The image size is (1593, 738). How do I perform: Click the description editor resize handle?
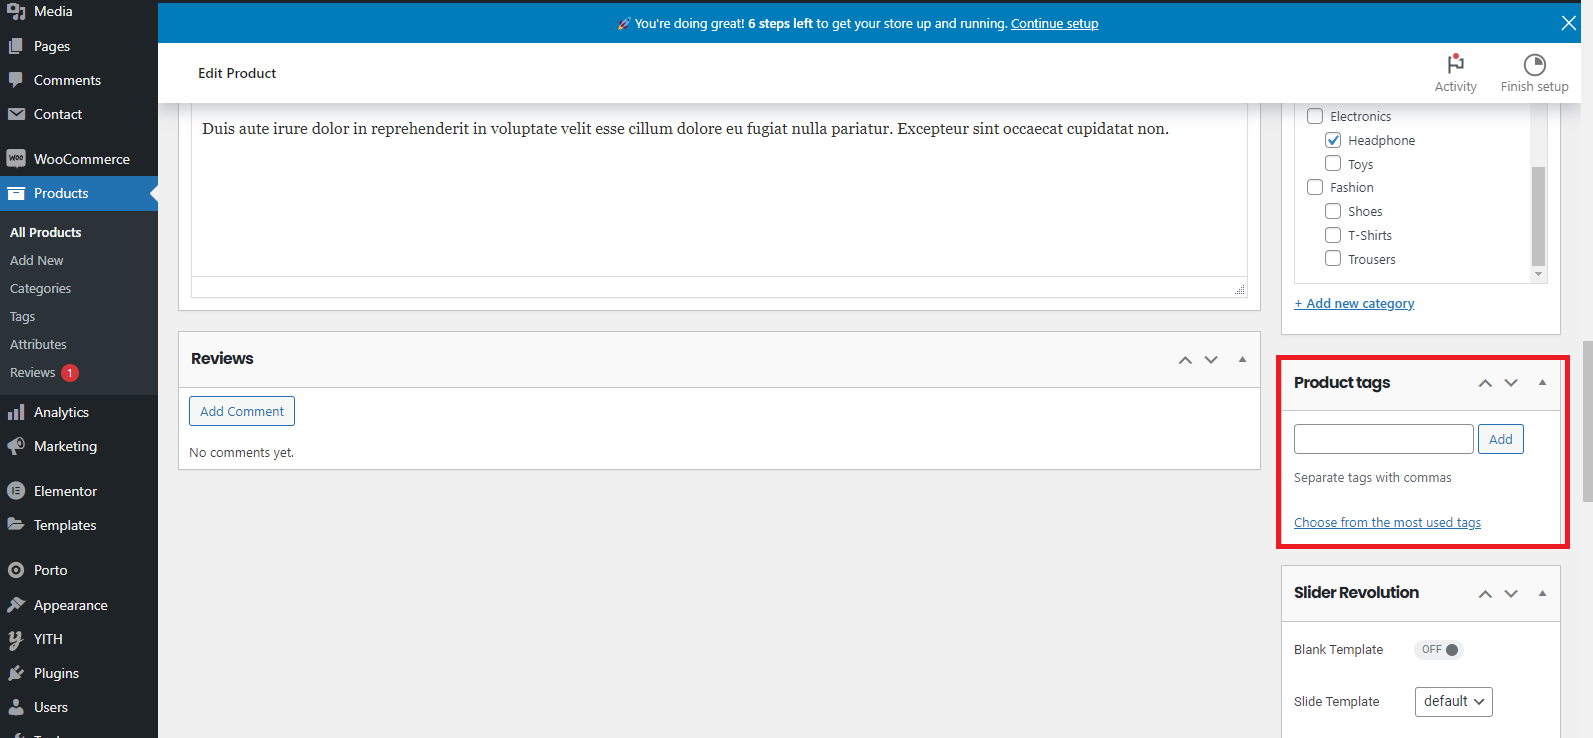click(x=1240, y=290)
